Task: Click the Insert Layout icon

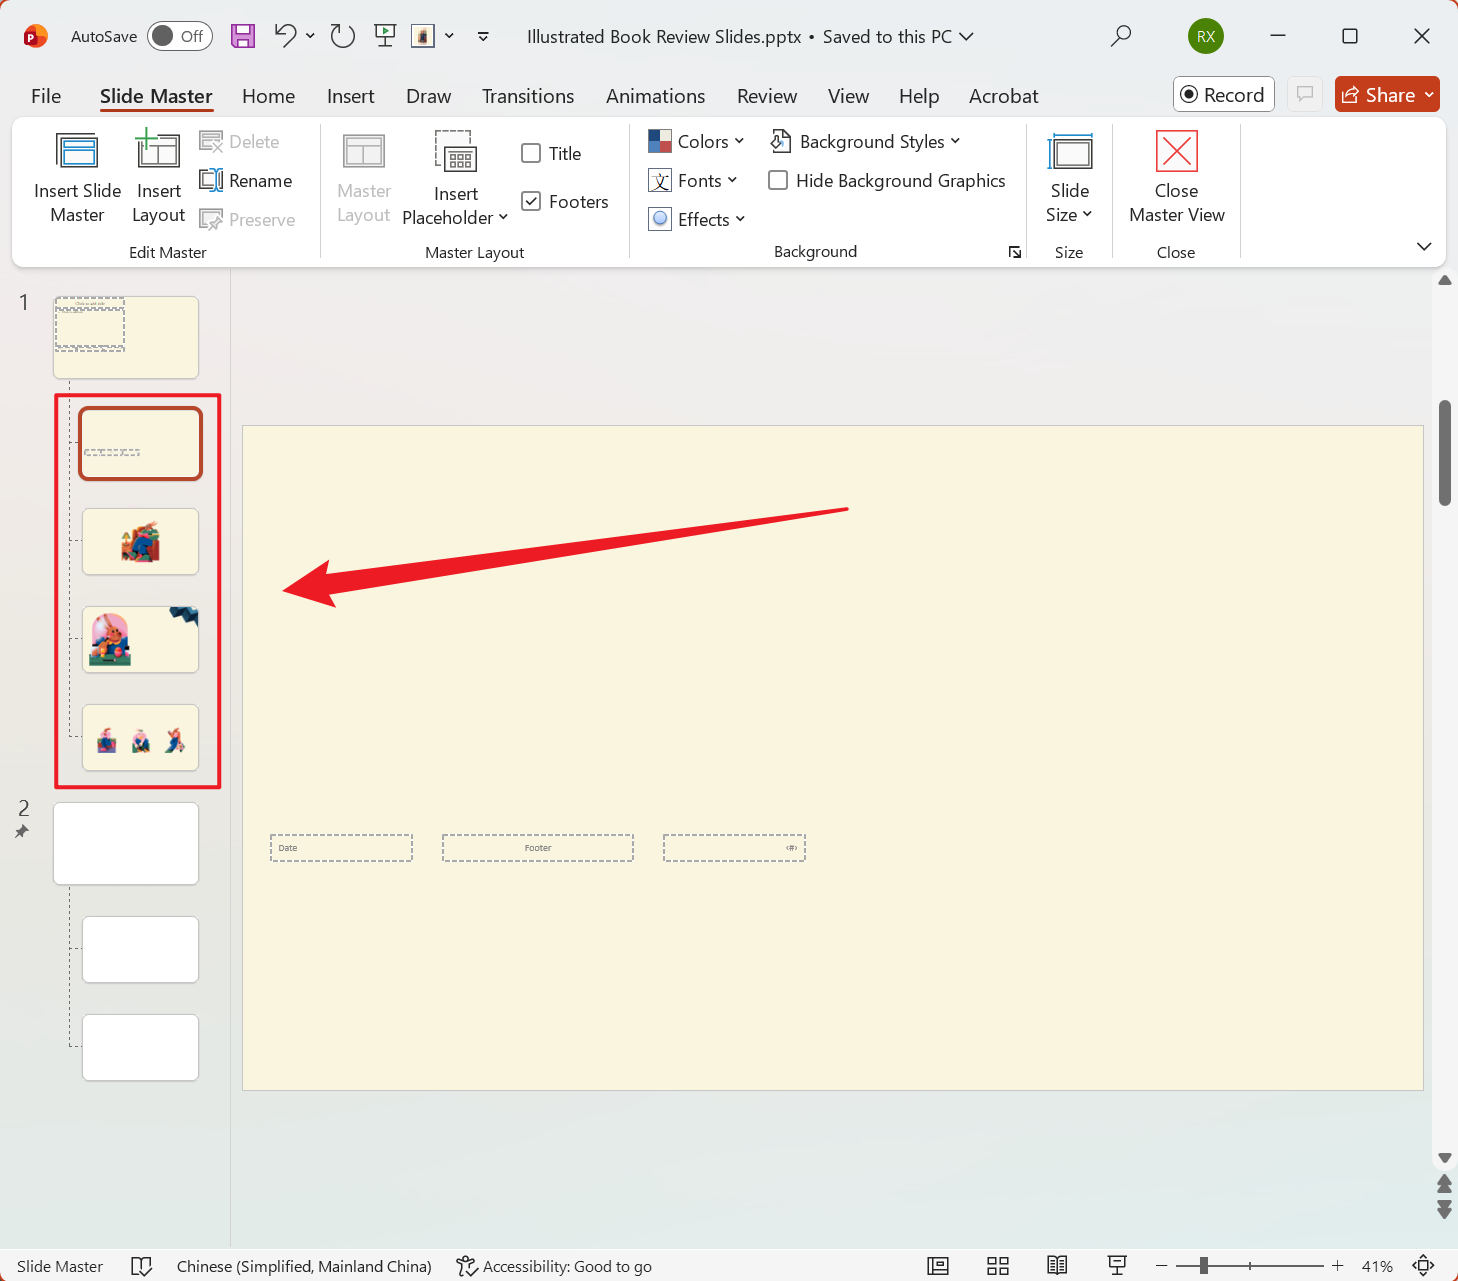Action: 158,152
